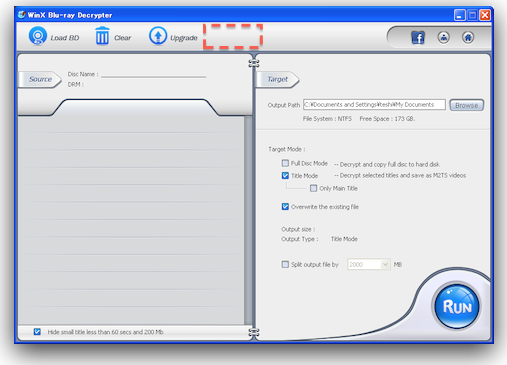Click the Load BD label

[65, 38]
